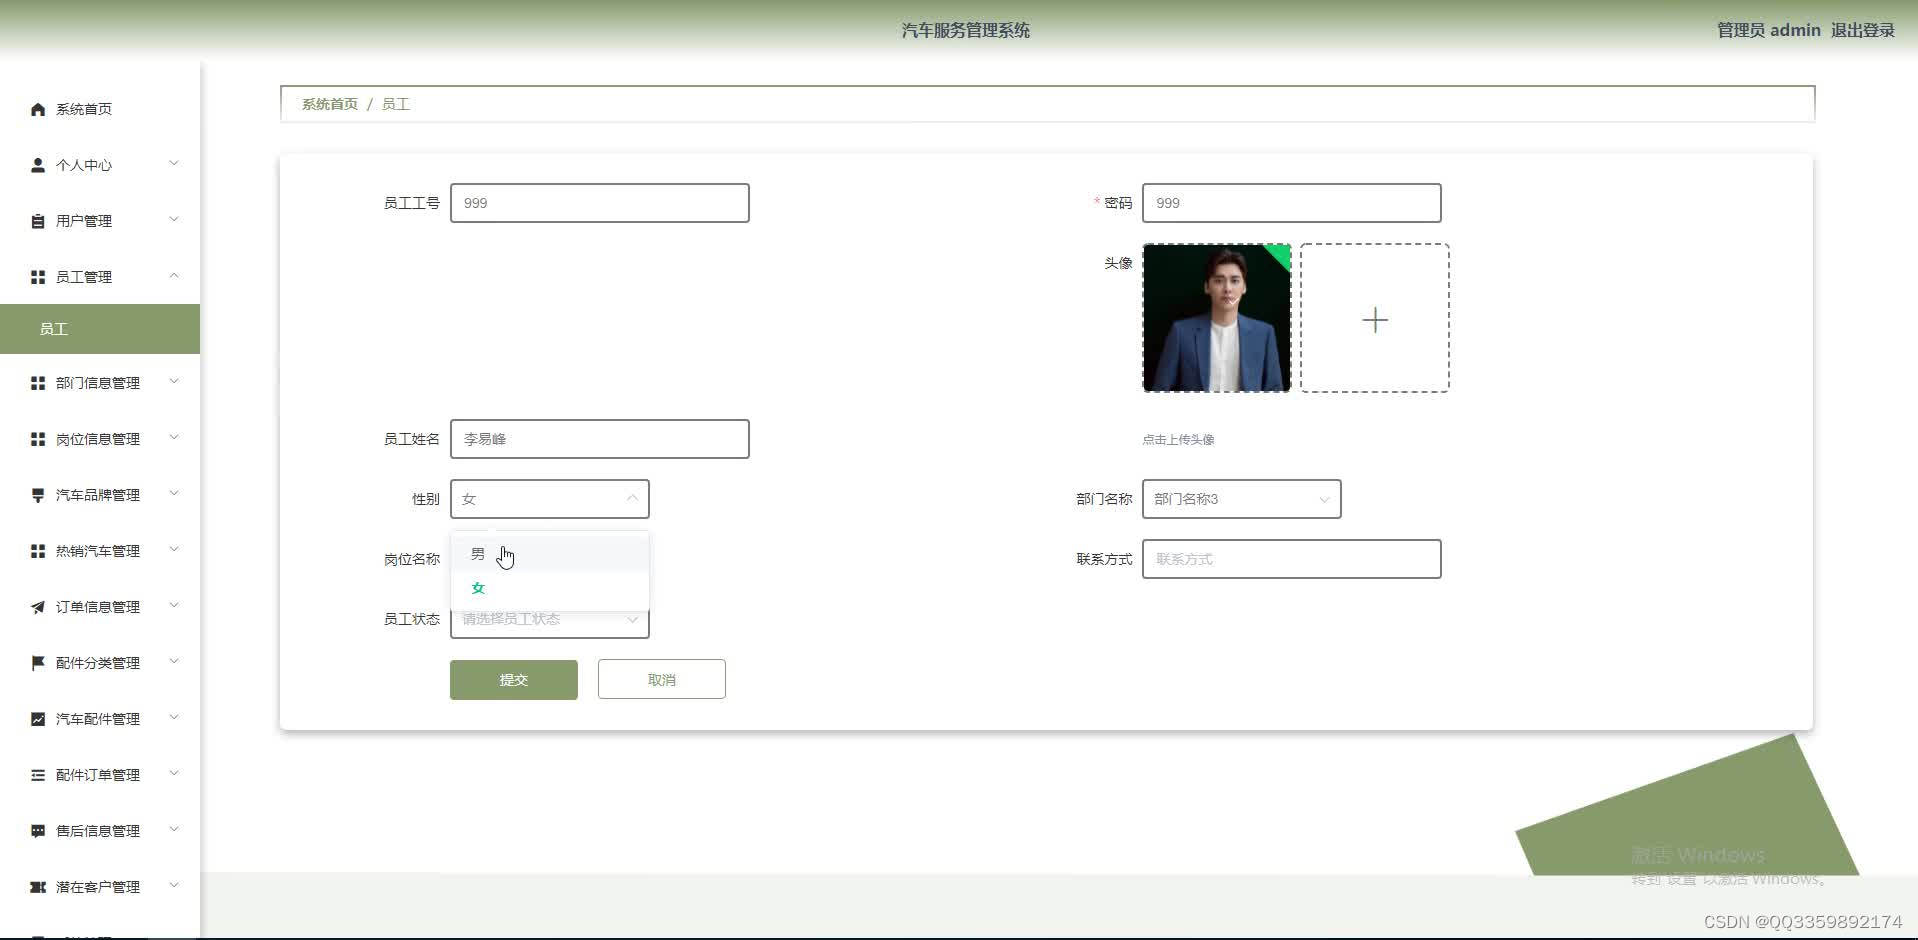Click the chat icon beside 售后信息管理
Viewport: 1918px width, 940px height.
(x=38, y=831)
